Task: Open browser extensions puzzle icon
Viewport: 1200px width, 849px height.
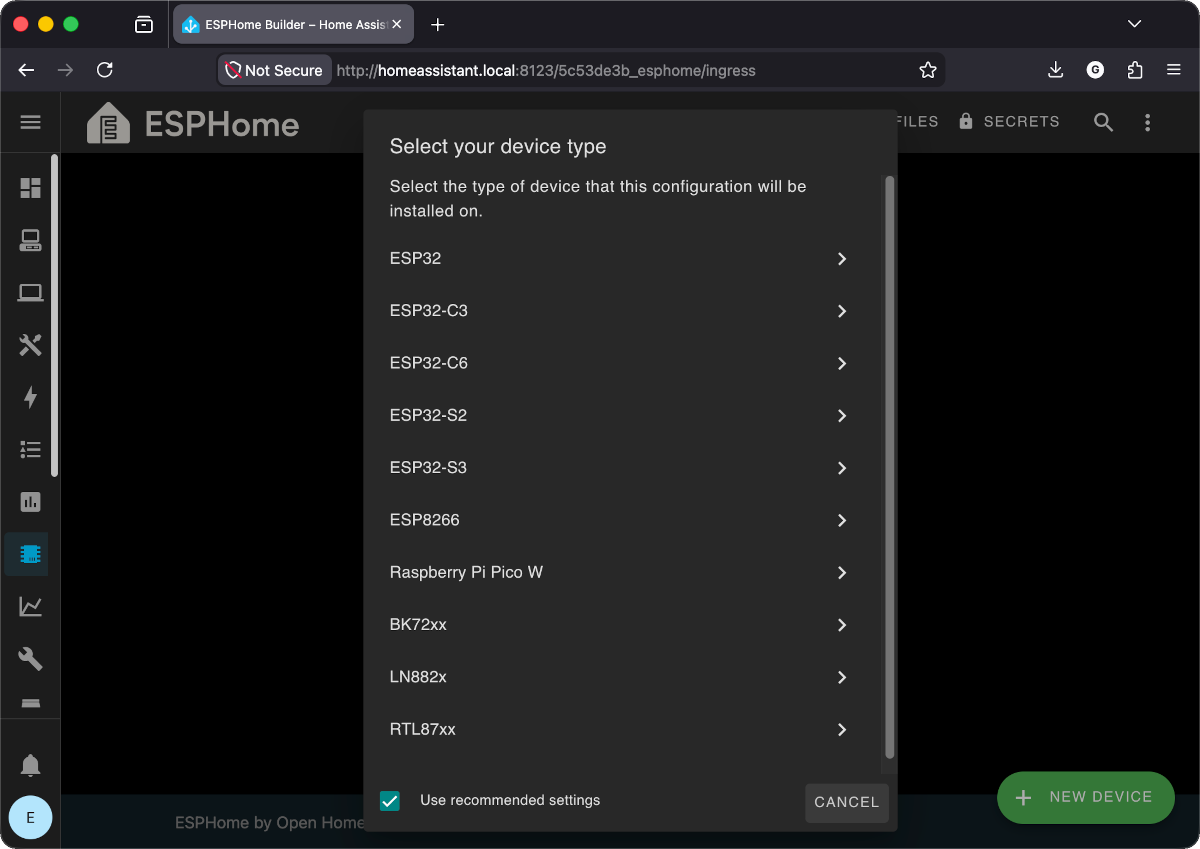Action: 1135,70
